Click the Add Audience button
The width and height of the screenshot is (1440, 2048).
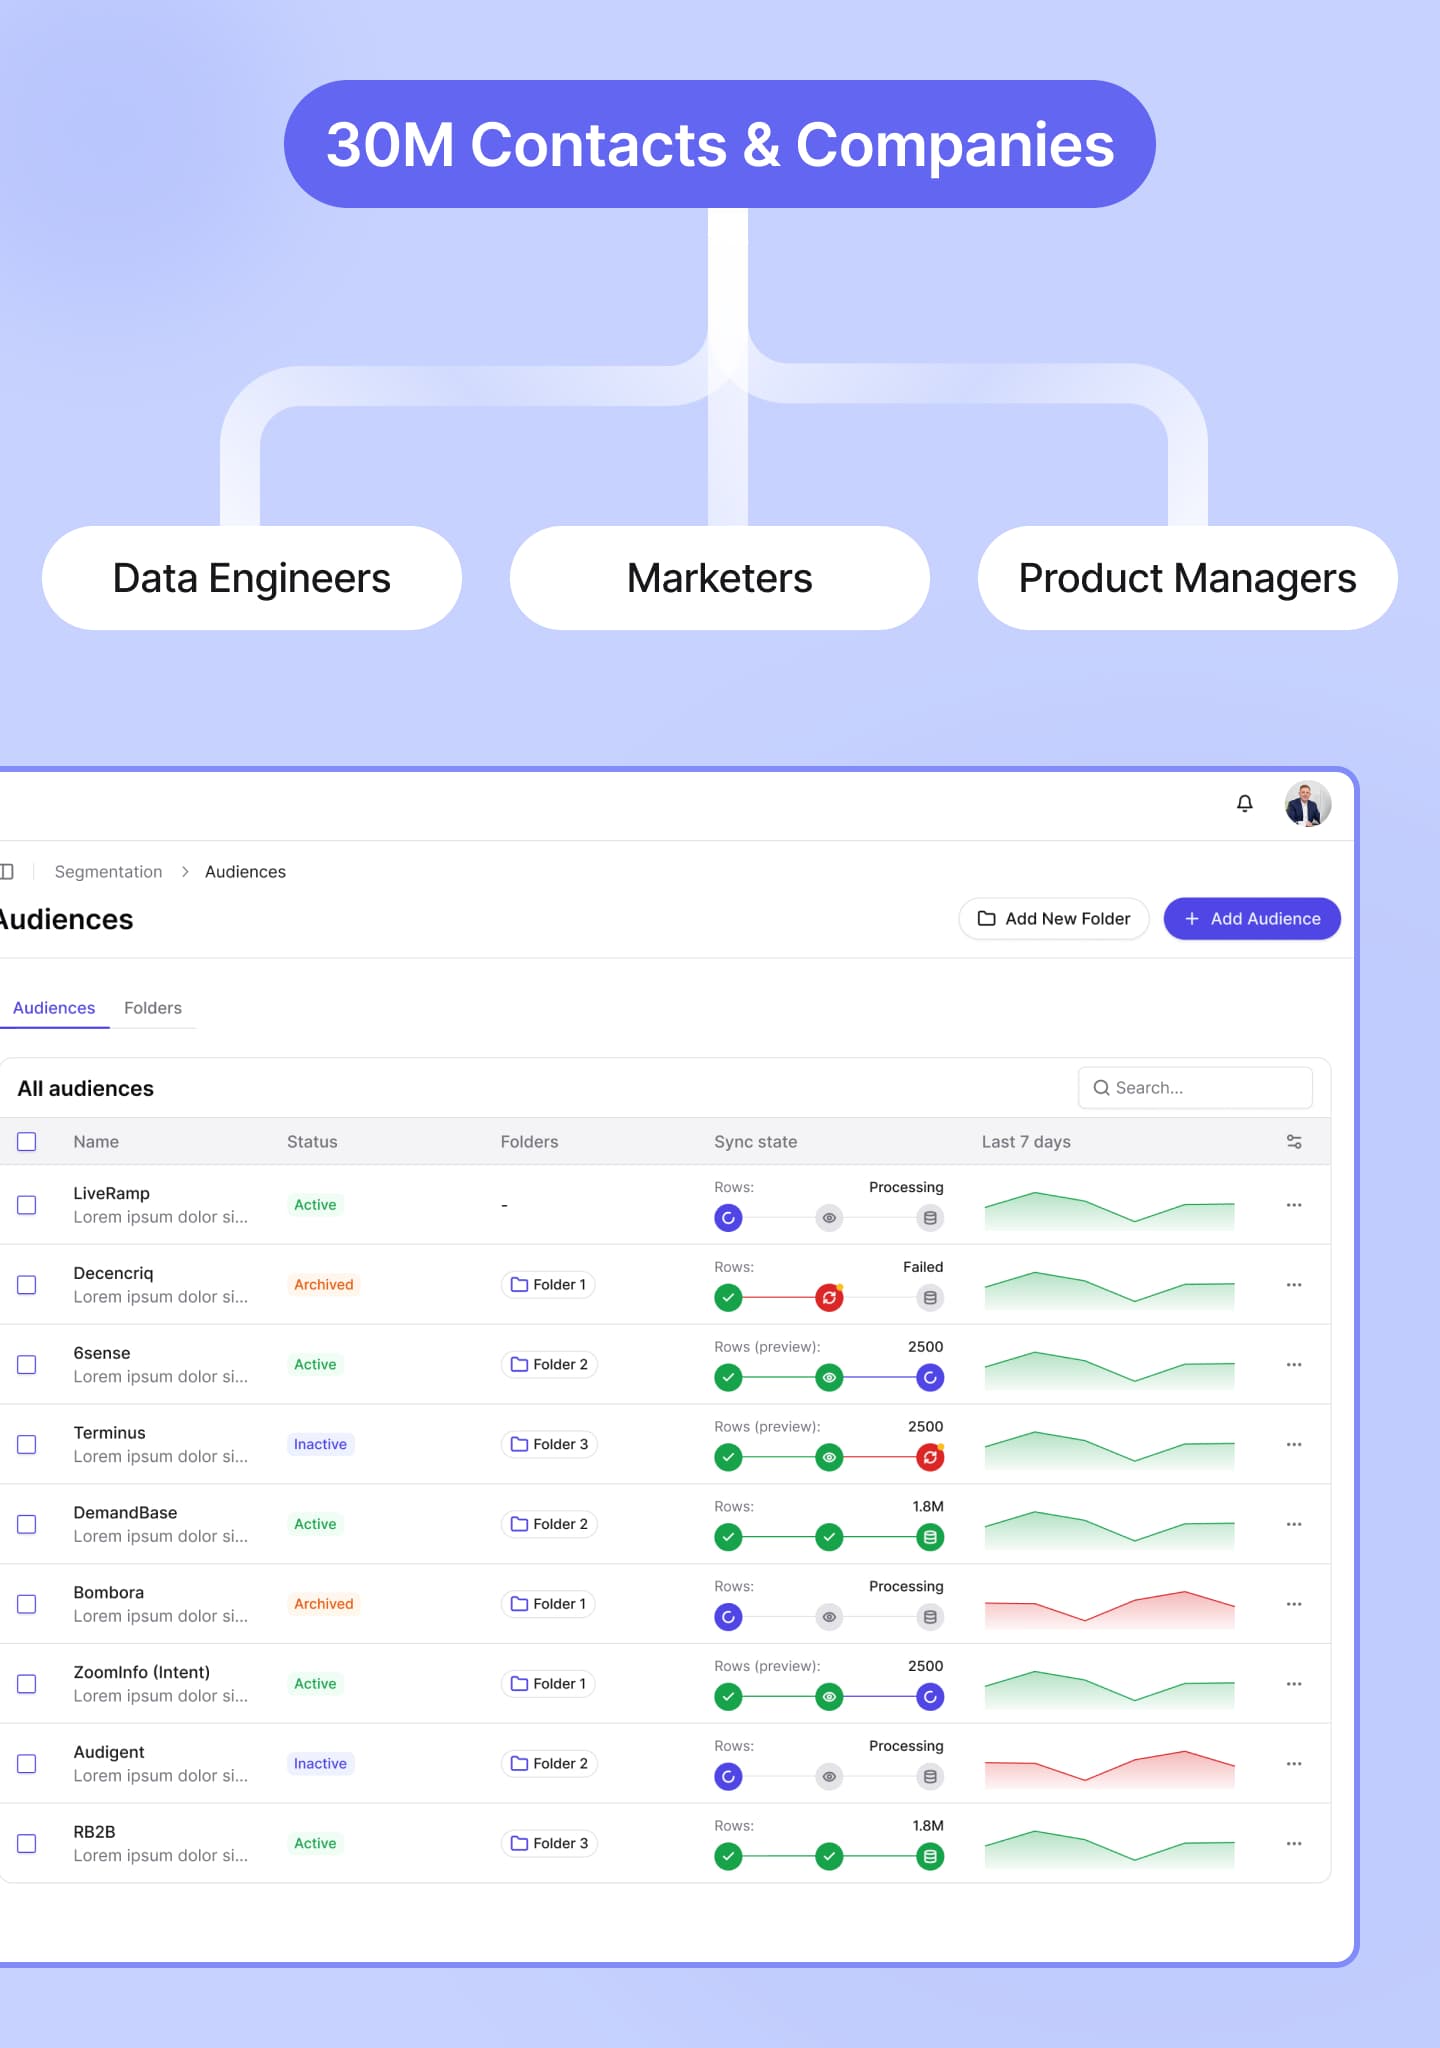(1251, 918)
